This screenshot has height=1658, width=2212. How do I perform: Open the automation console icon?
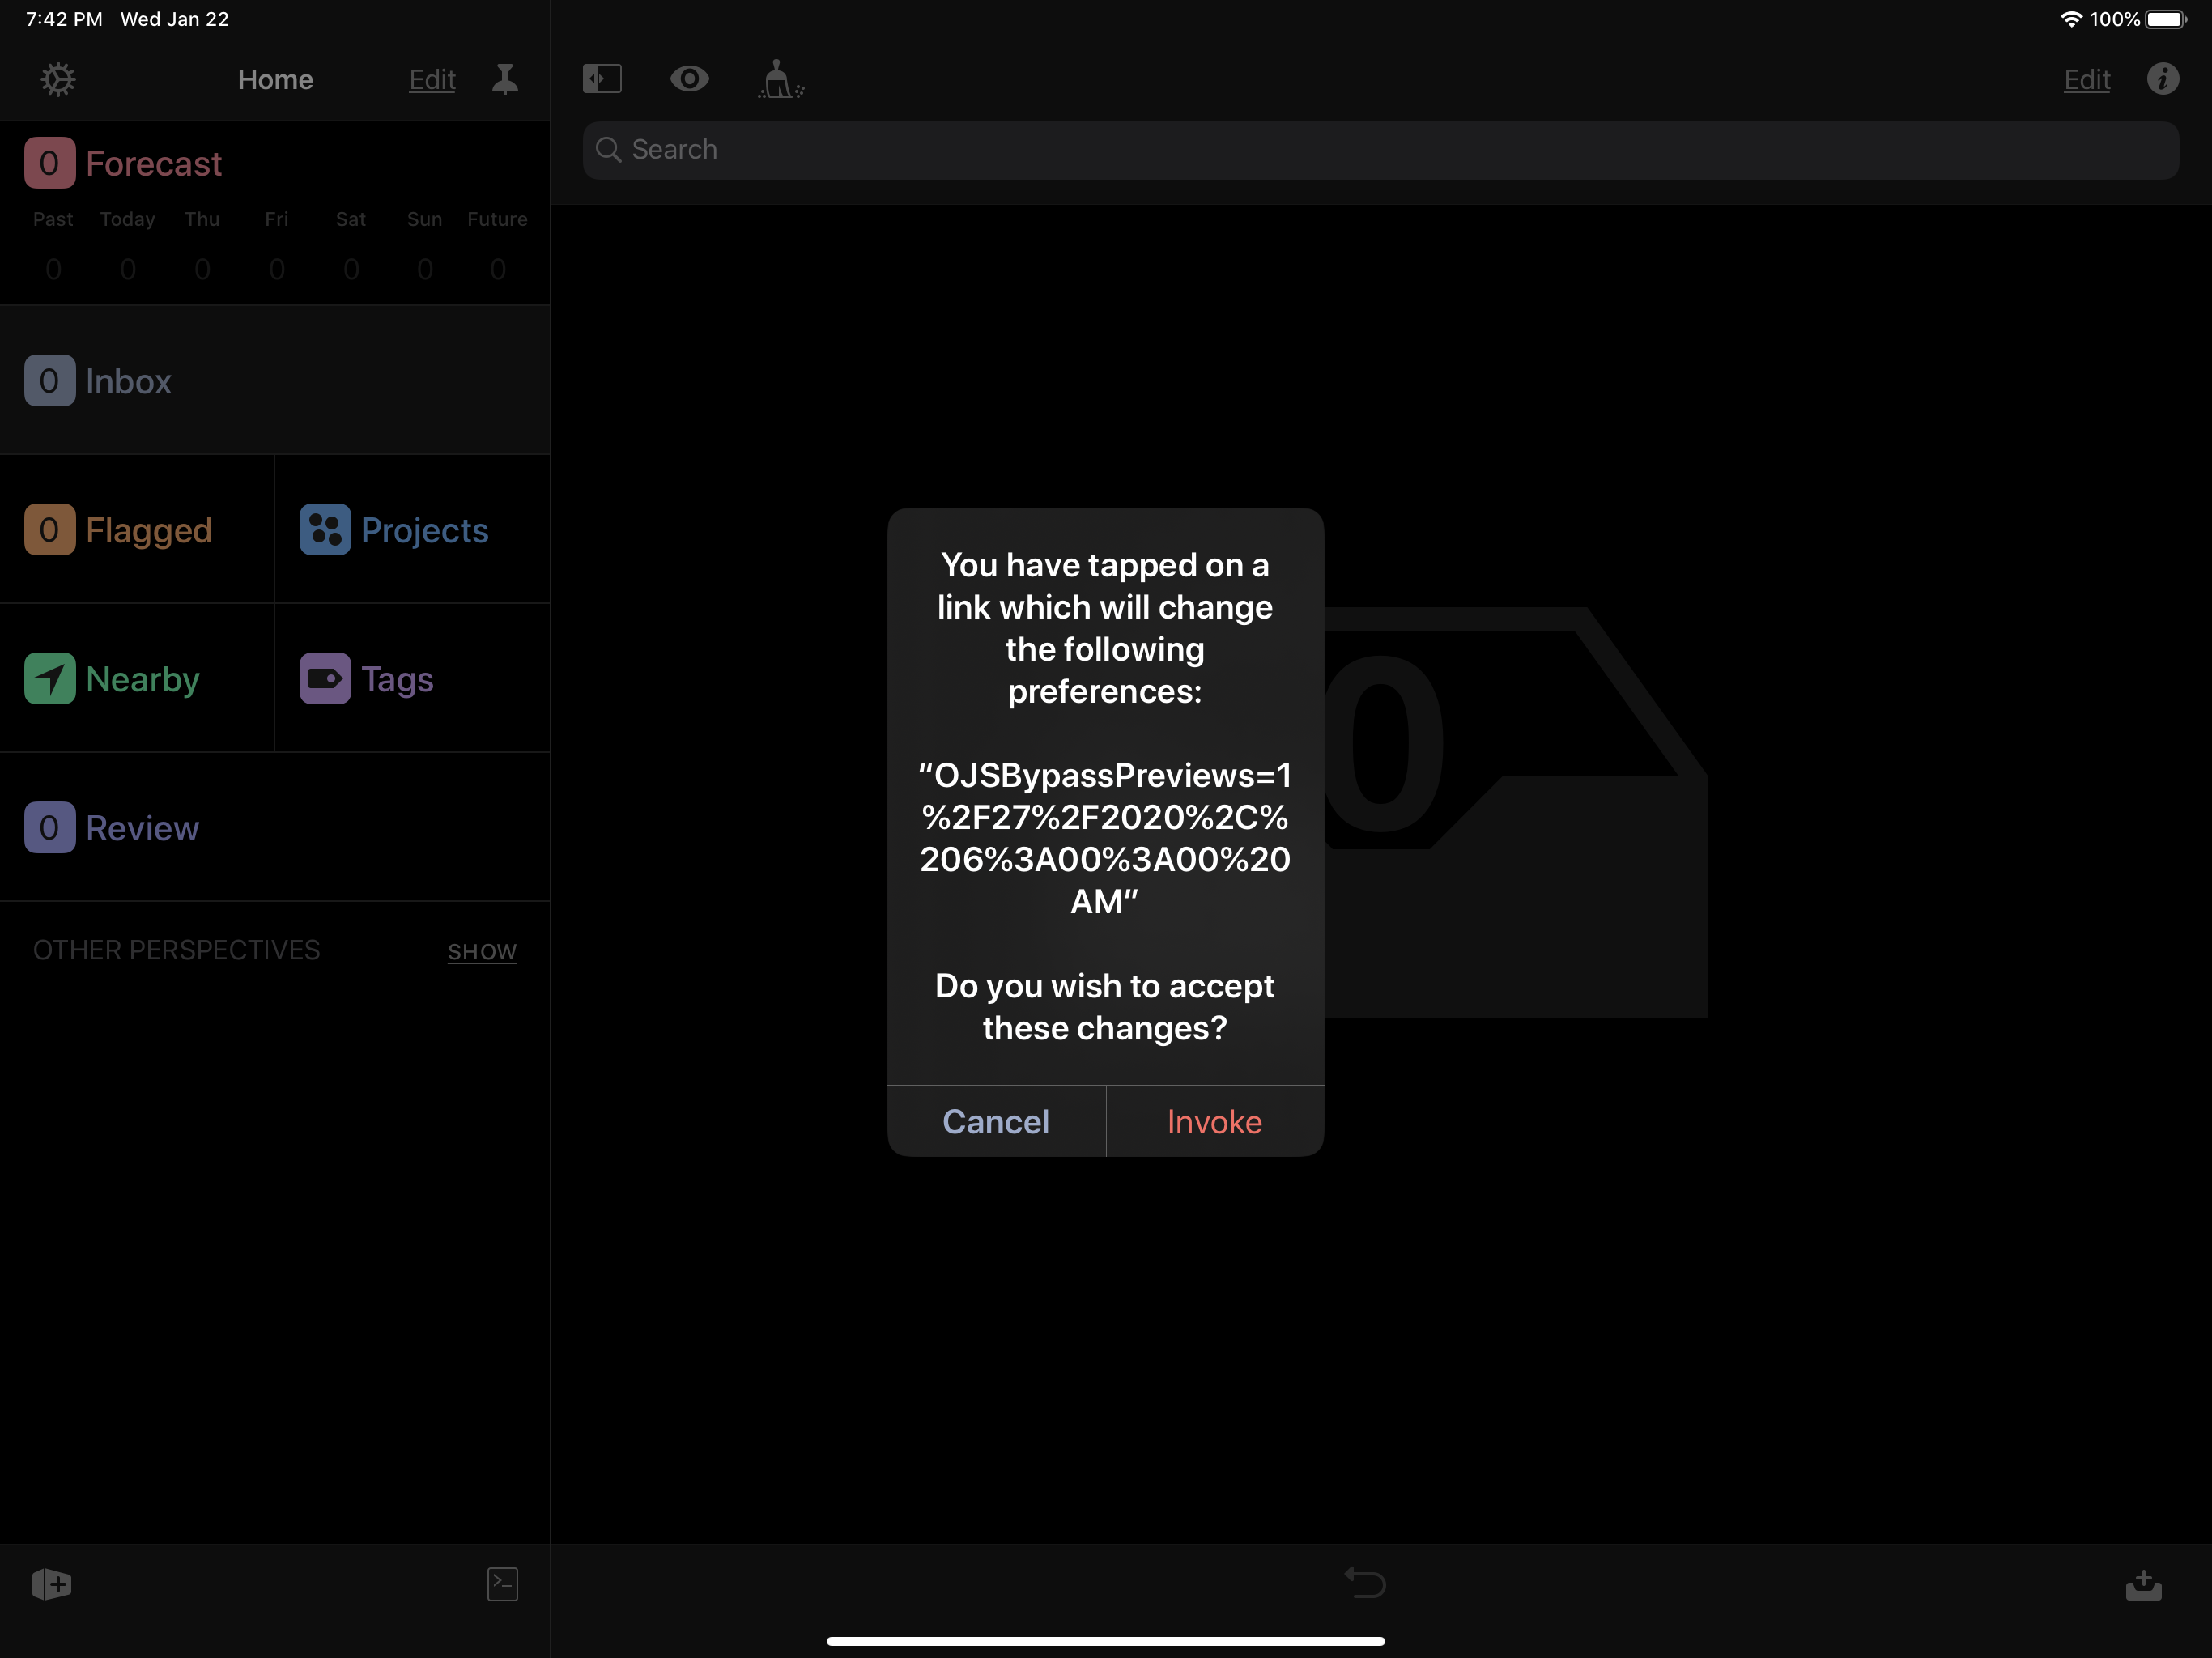[502, 1583]
